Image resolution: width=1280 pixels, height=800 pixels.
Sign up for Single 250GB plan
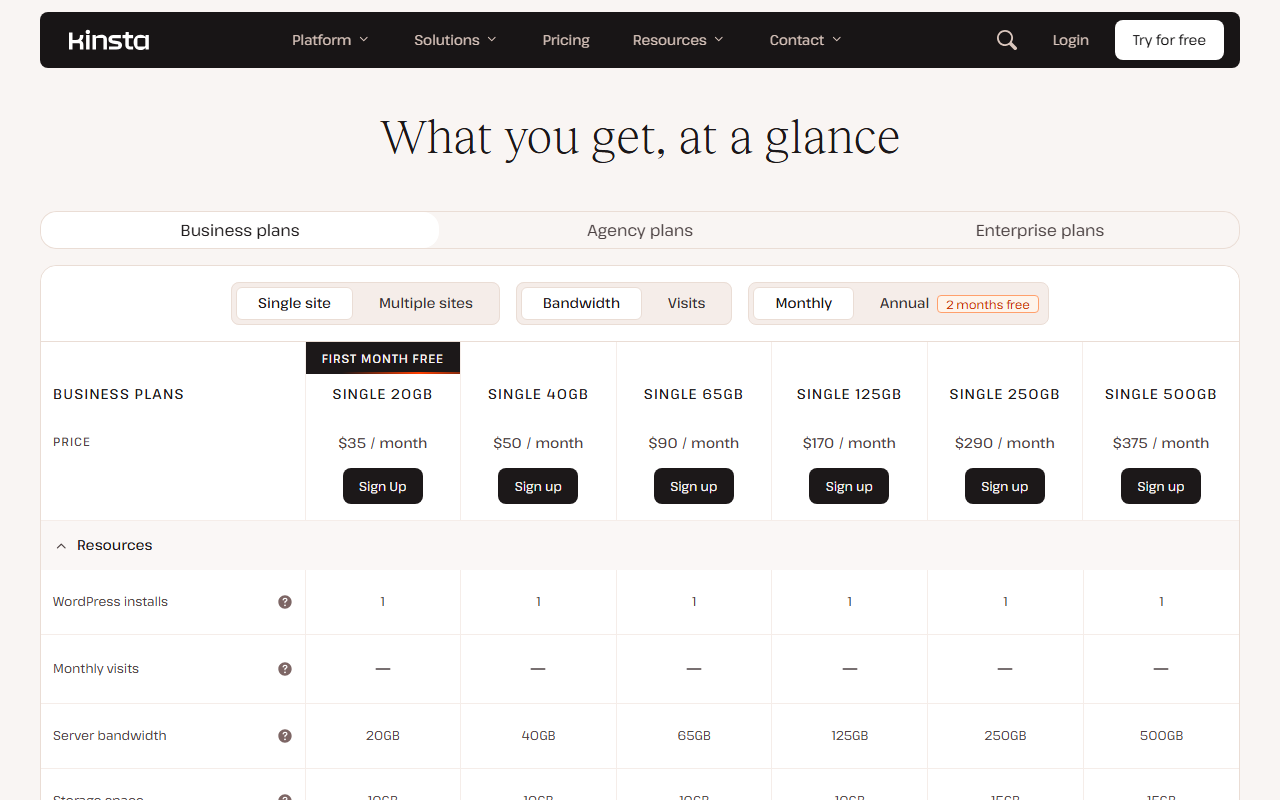pyautogui.click(x=1005, y=486)
